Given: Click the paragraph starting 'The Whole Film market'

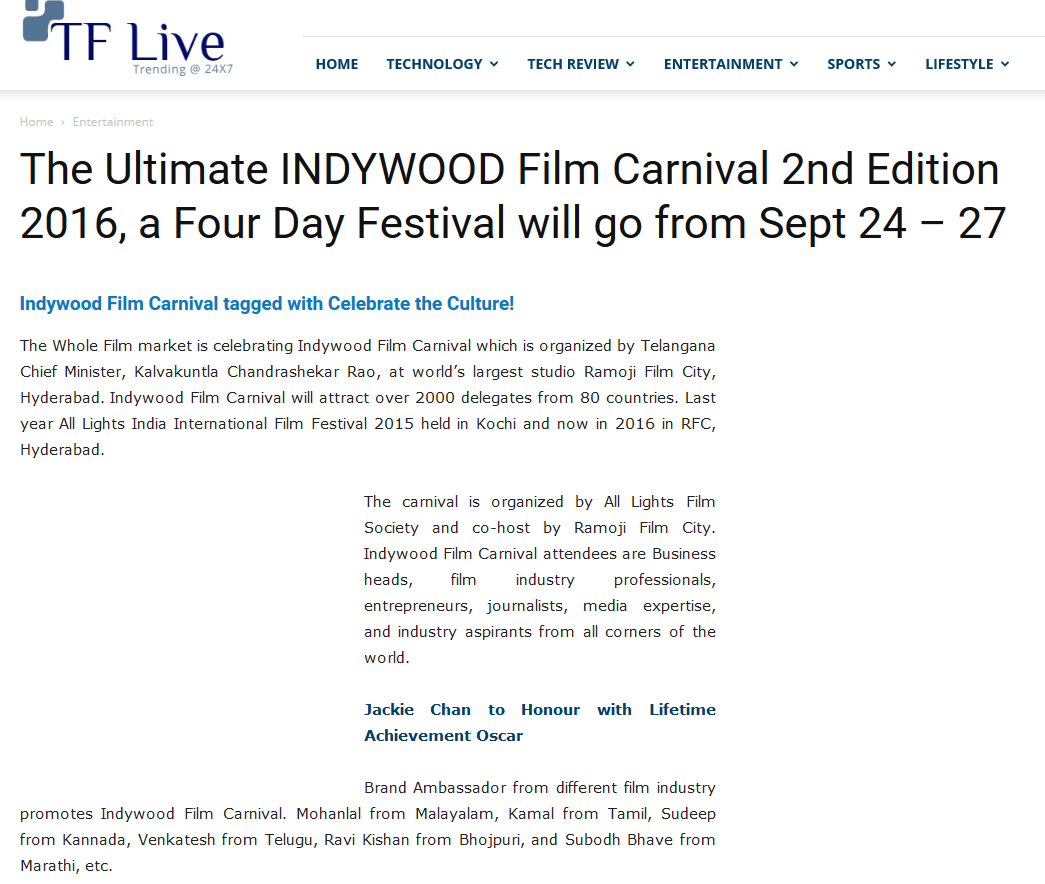Looking at the screenshot, I should (x=367, y=397).
